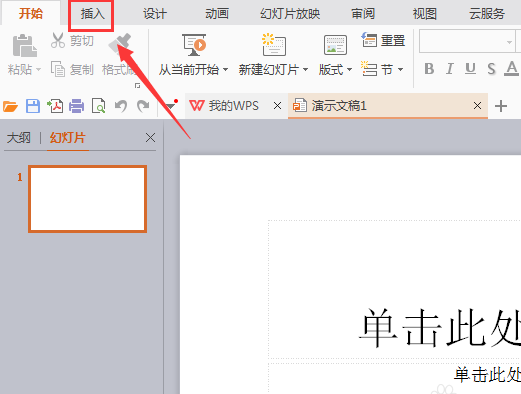Click the 重置 reset button

click(x=383, y=40)
